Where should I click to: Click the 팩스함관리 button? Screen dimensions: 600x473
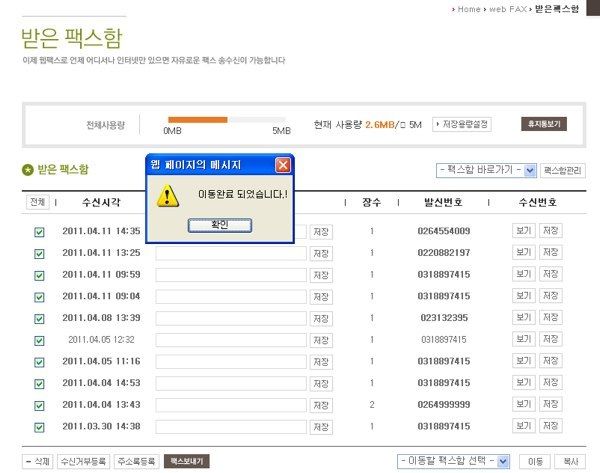tap(562, 171)
